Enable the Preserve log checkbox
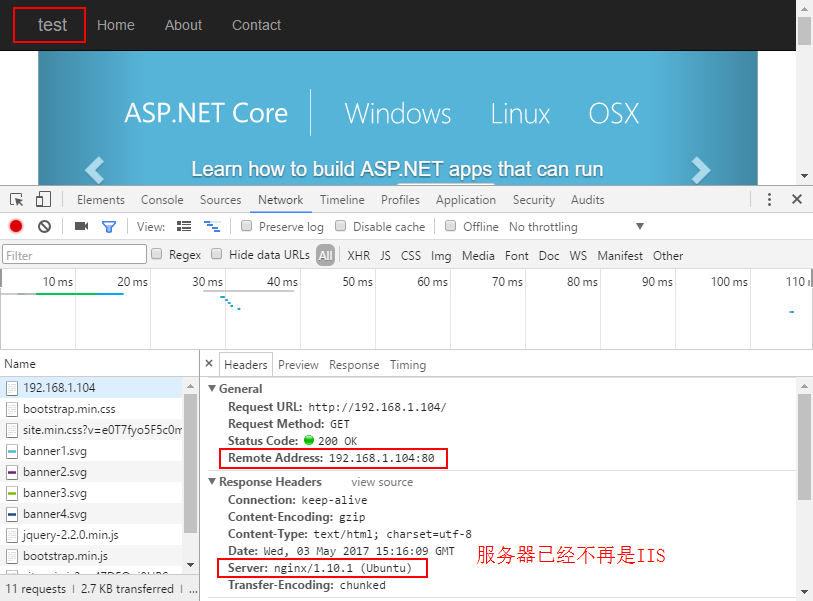This screenshot has width=813, height=601. 247,226
